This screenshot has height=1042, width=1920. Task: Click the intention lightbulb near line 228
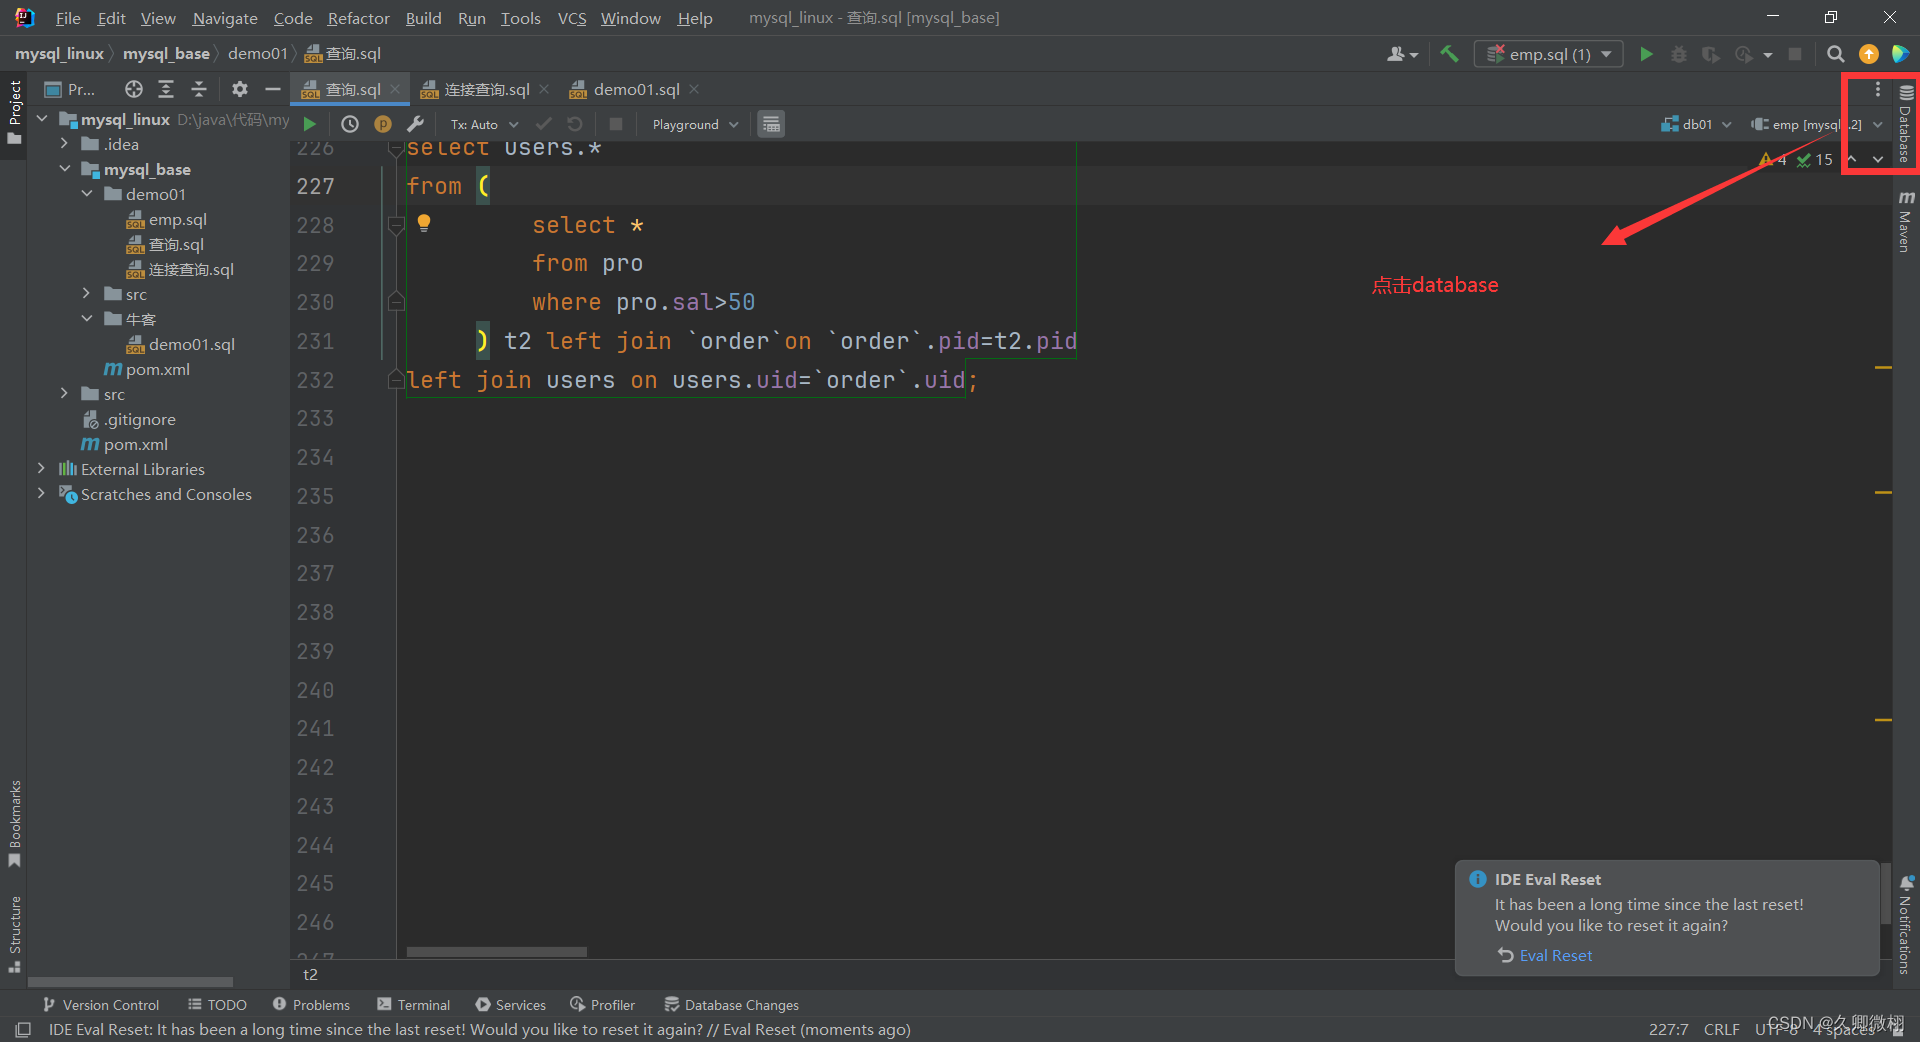tap(424, 223)
